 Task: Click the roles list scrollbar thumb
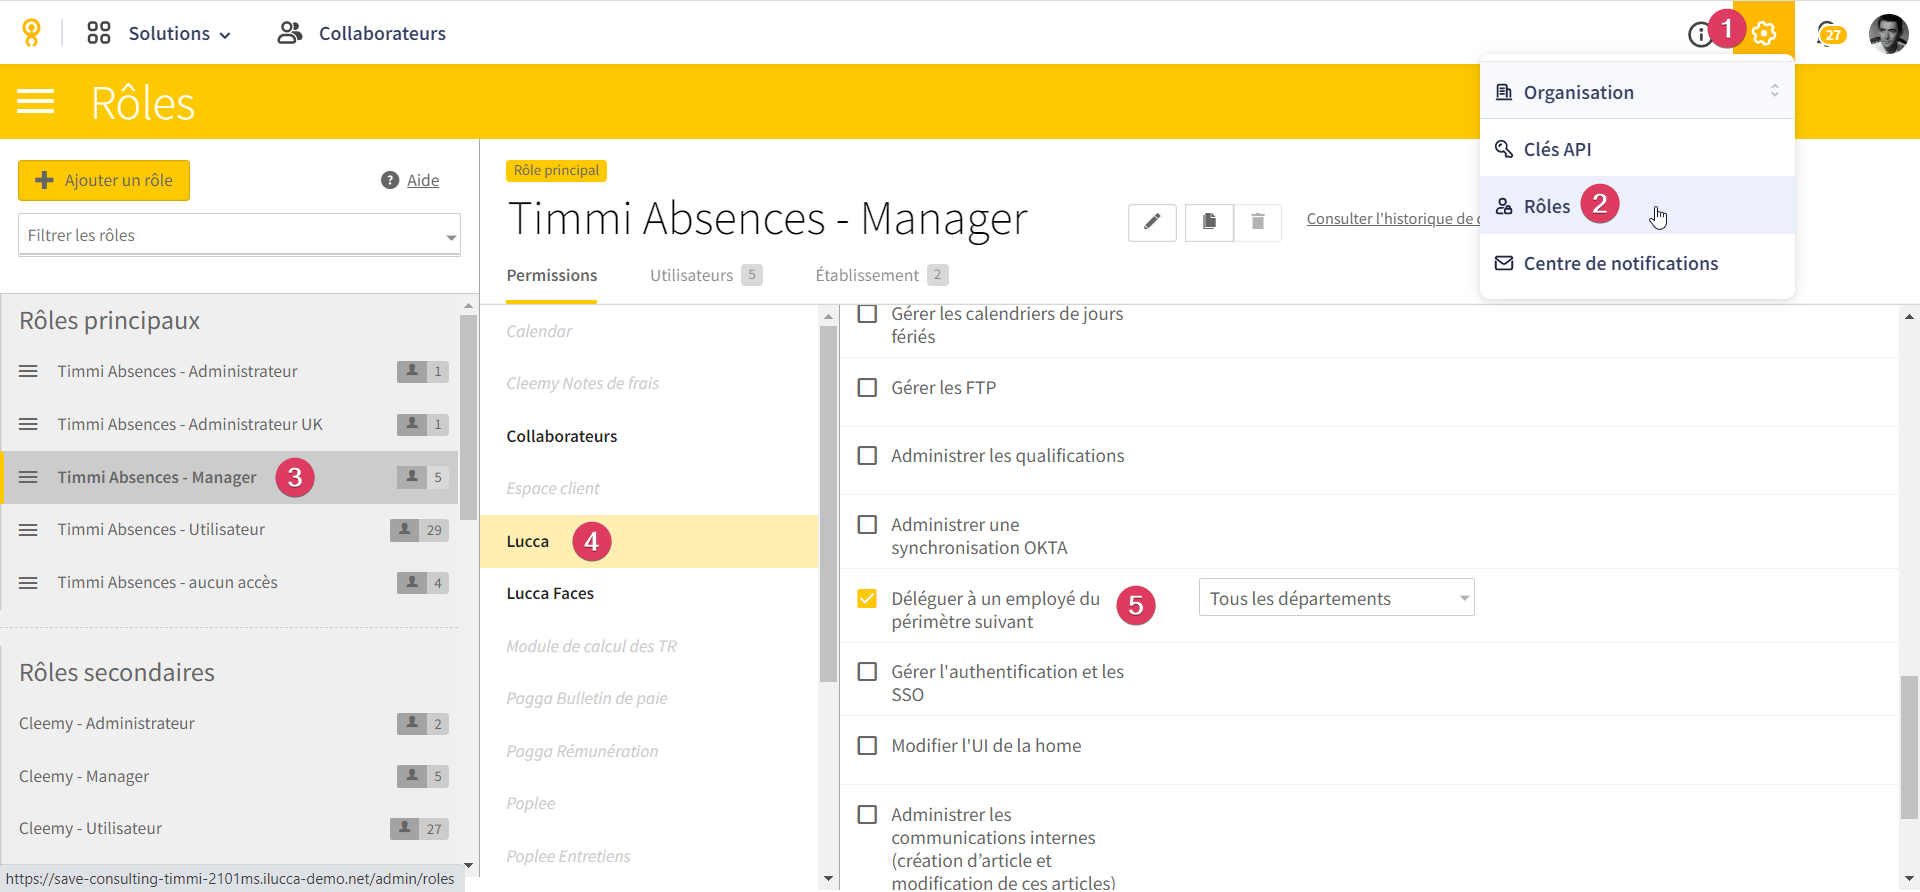pos(468,417)
